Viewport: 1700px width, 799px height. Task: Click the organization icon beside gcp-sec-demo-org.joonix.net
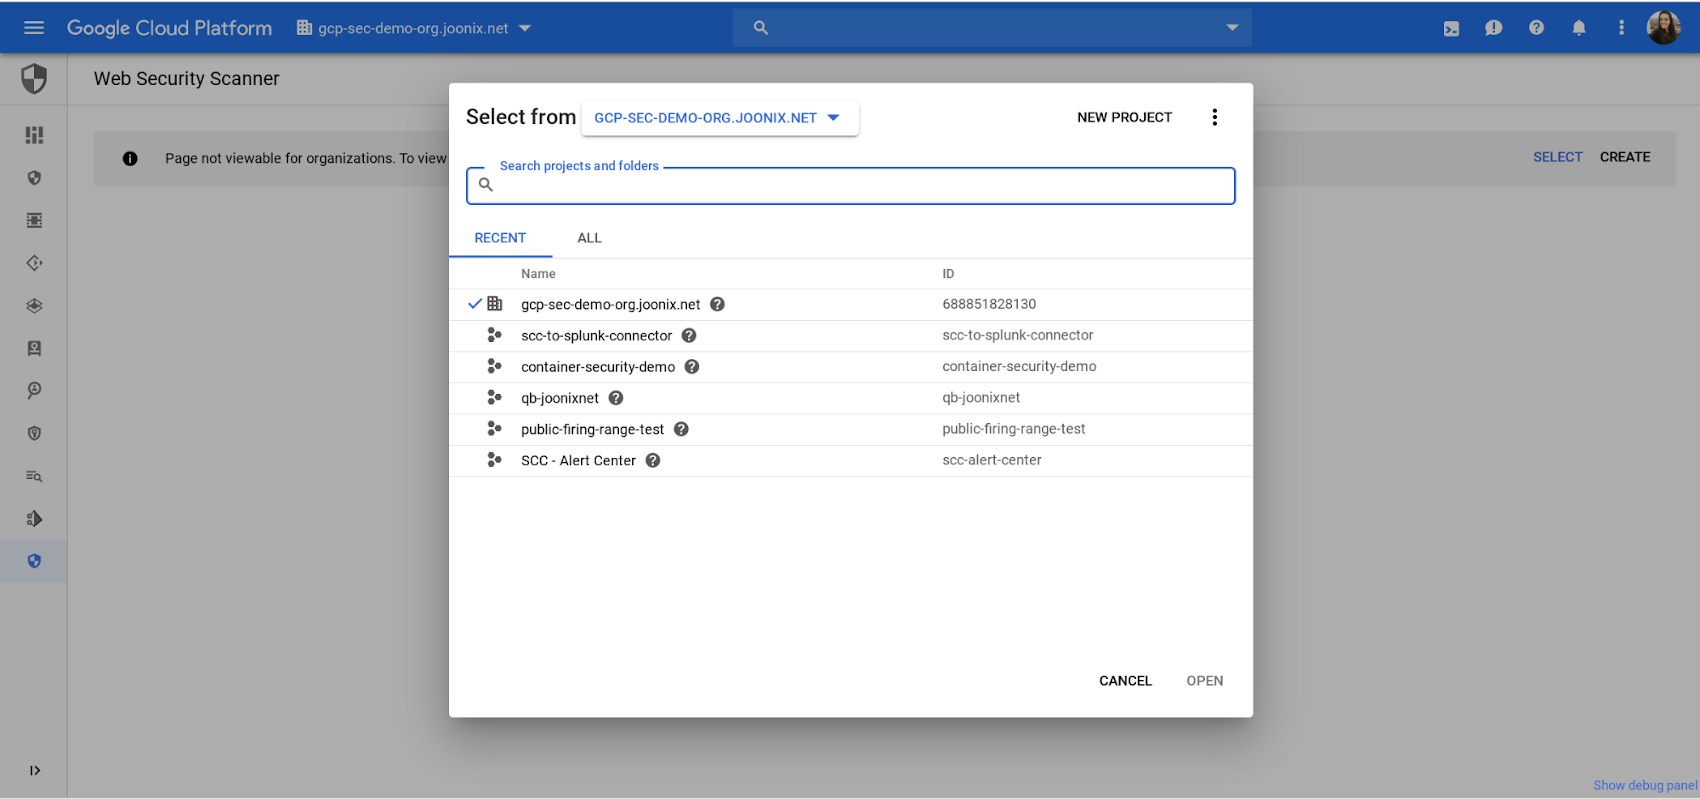click(494, 303)
